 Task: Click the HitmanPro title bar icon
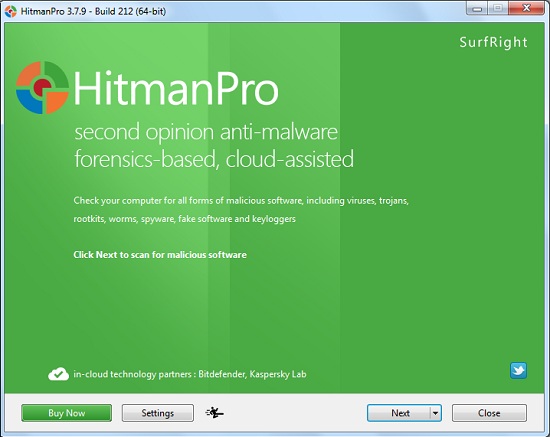pyautogui.click(x=11, y=11)
